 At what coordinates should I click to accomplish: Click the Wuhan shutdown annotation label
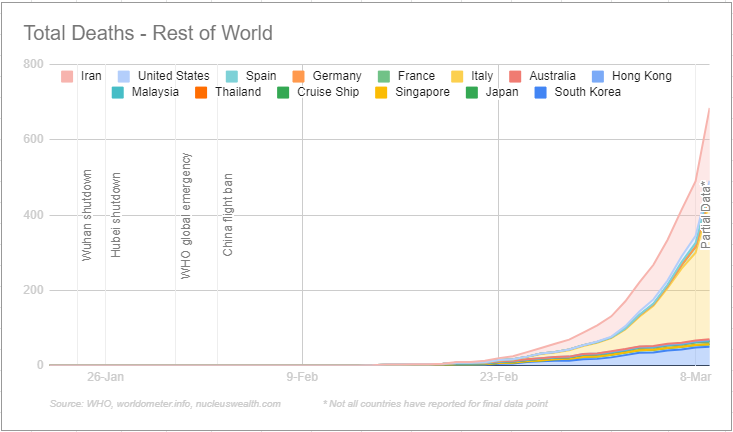click(87, 215)
